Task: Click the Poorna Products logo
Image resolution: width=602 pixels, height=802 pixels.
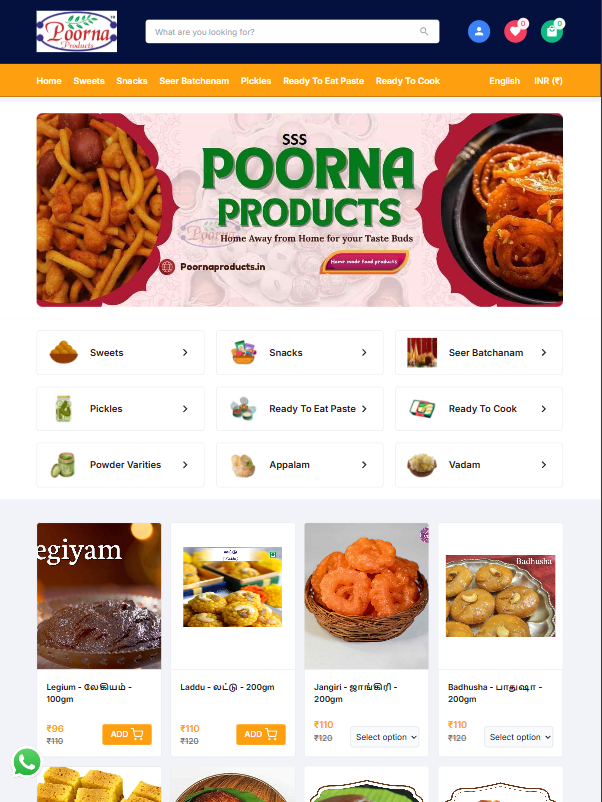Action: 77,32
